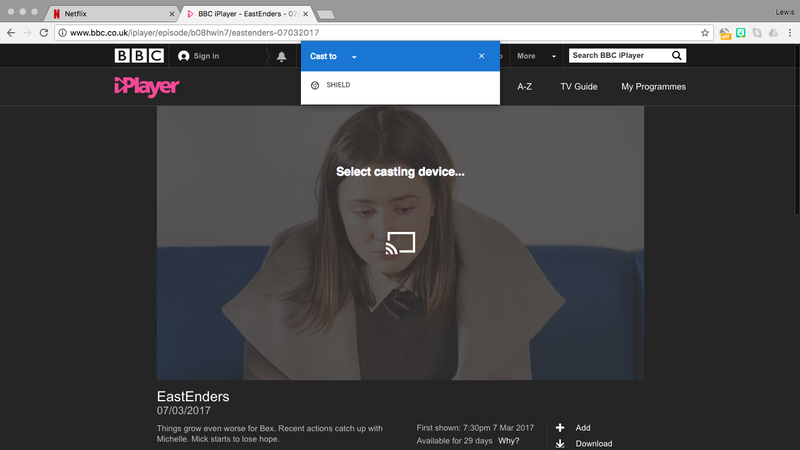
Task: Open the TV Guide page
Action: (x=579, y=87)
